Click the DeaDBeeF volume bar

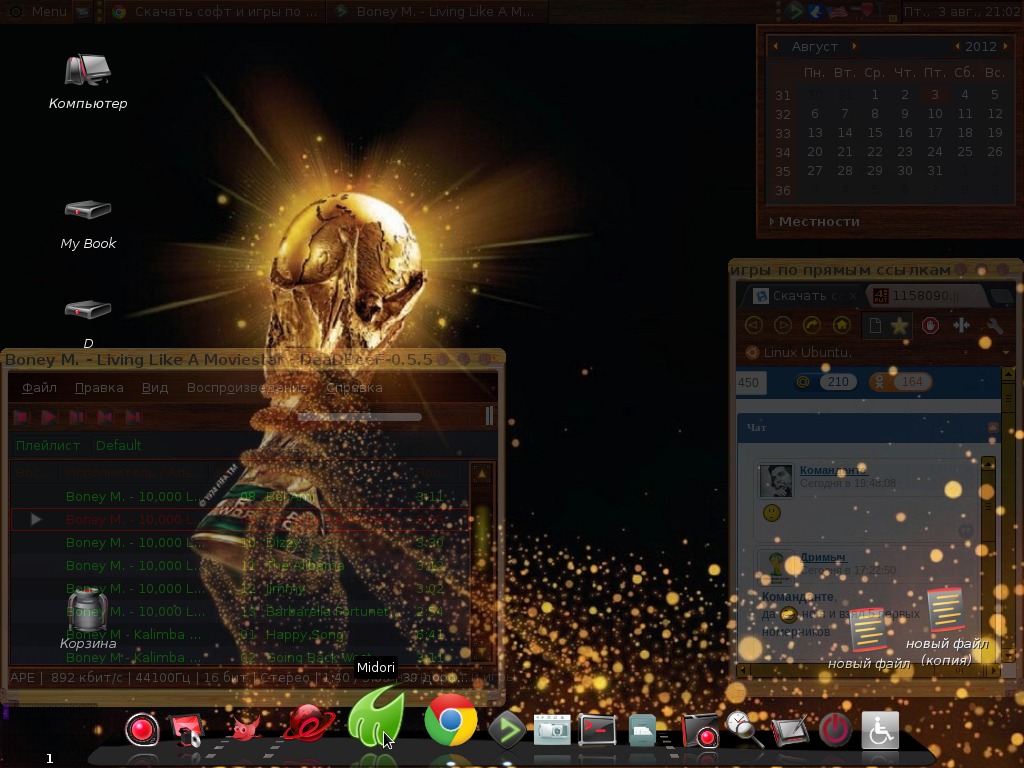[489, 416]
